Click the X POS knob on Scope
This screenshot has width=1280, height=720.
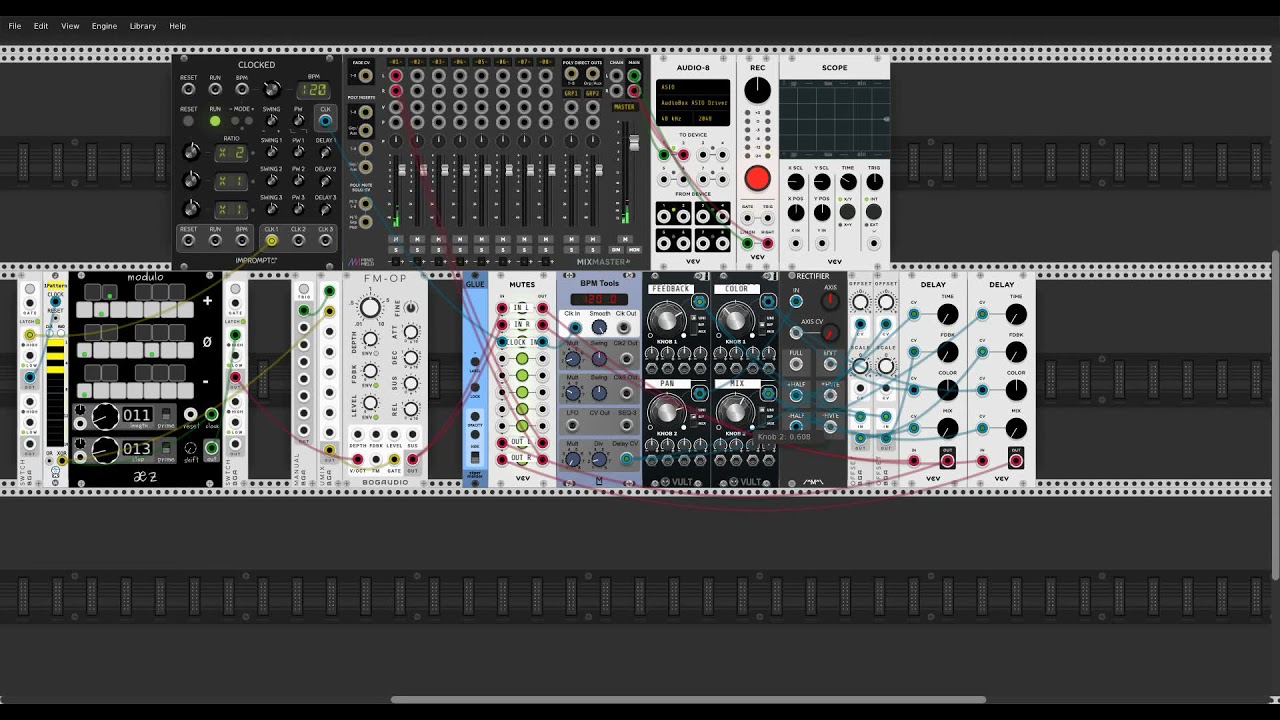click(796, 212)
